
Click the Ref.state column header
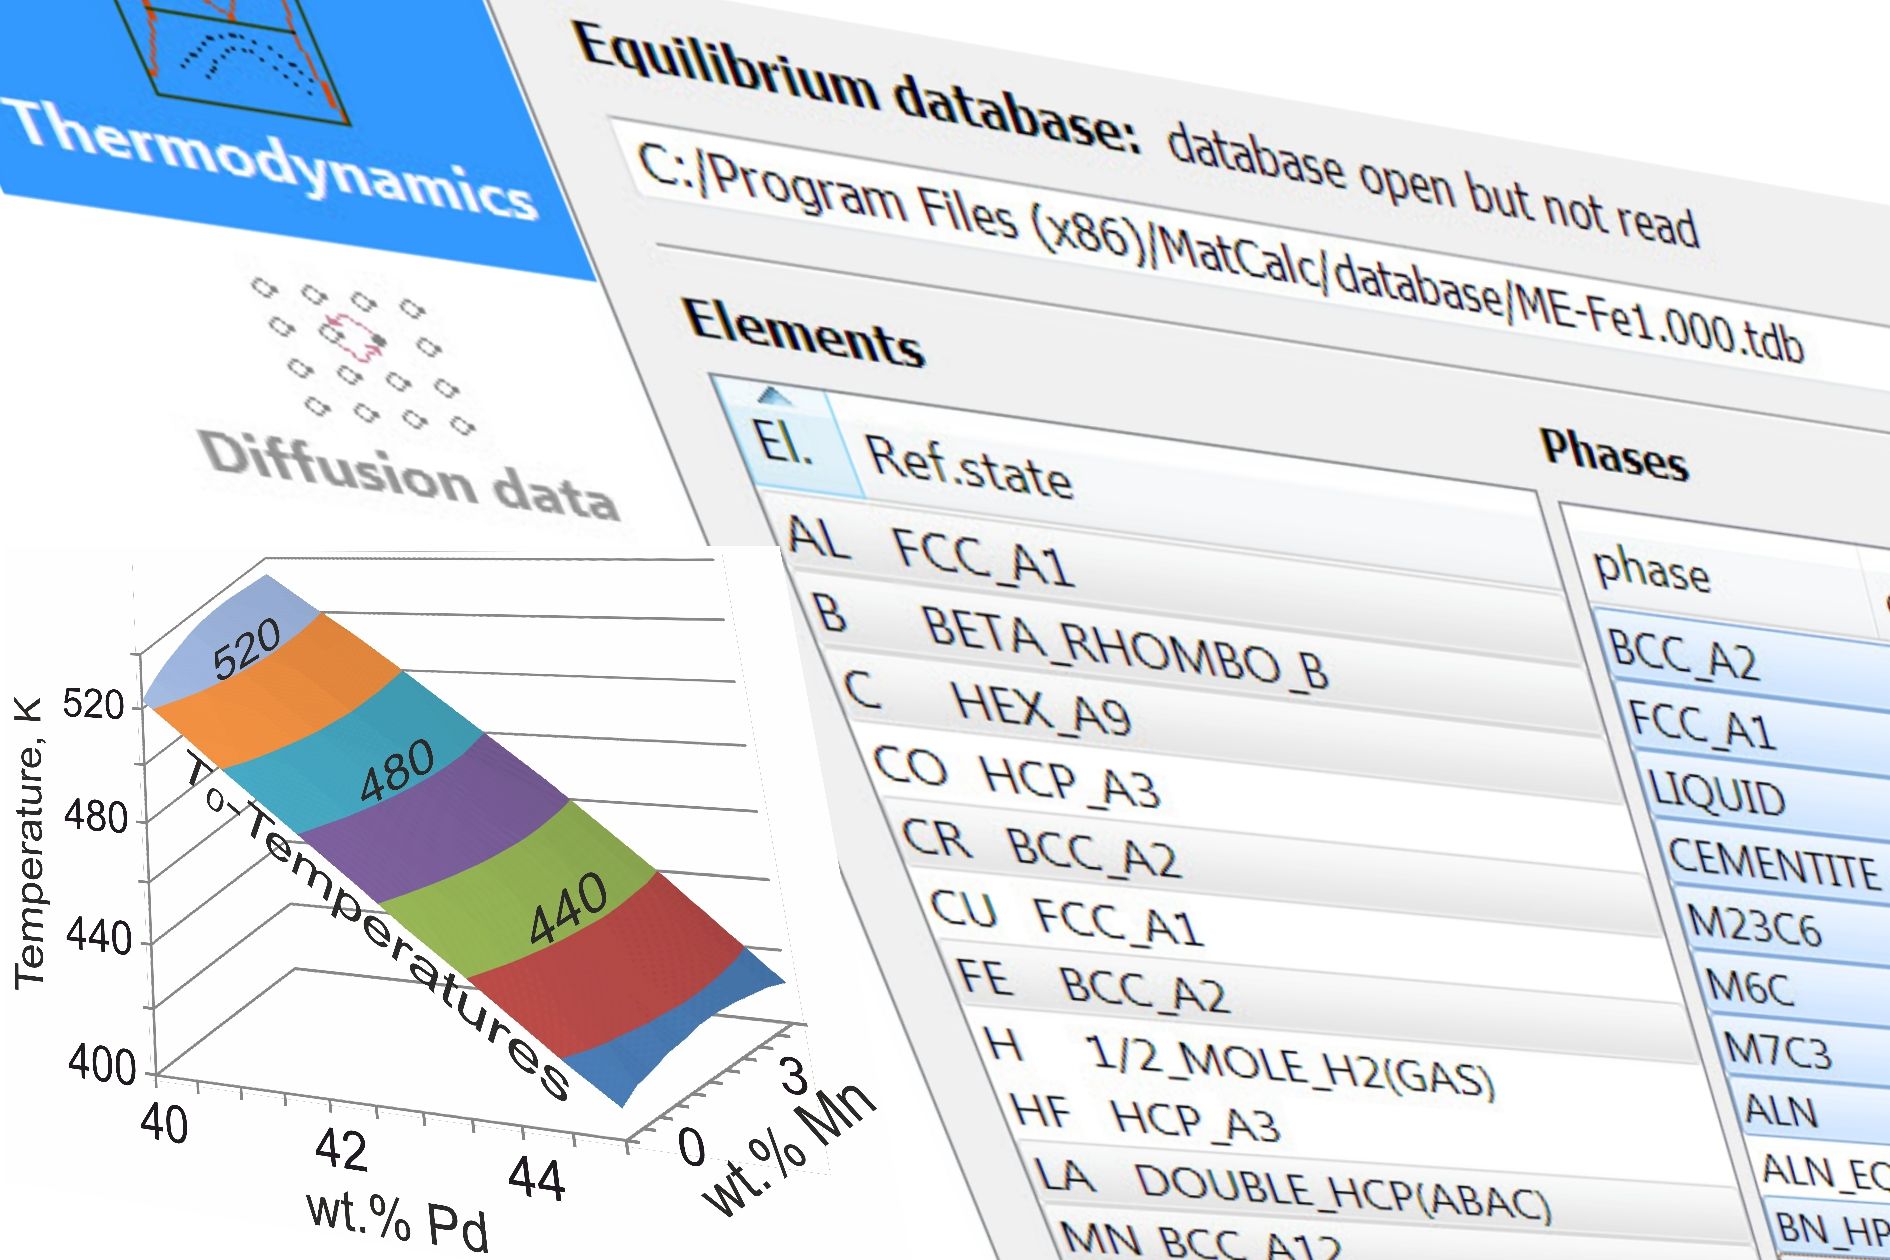point(968,468)
